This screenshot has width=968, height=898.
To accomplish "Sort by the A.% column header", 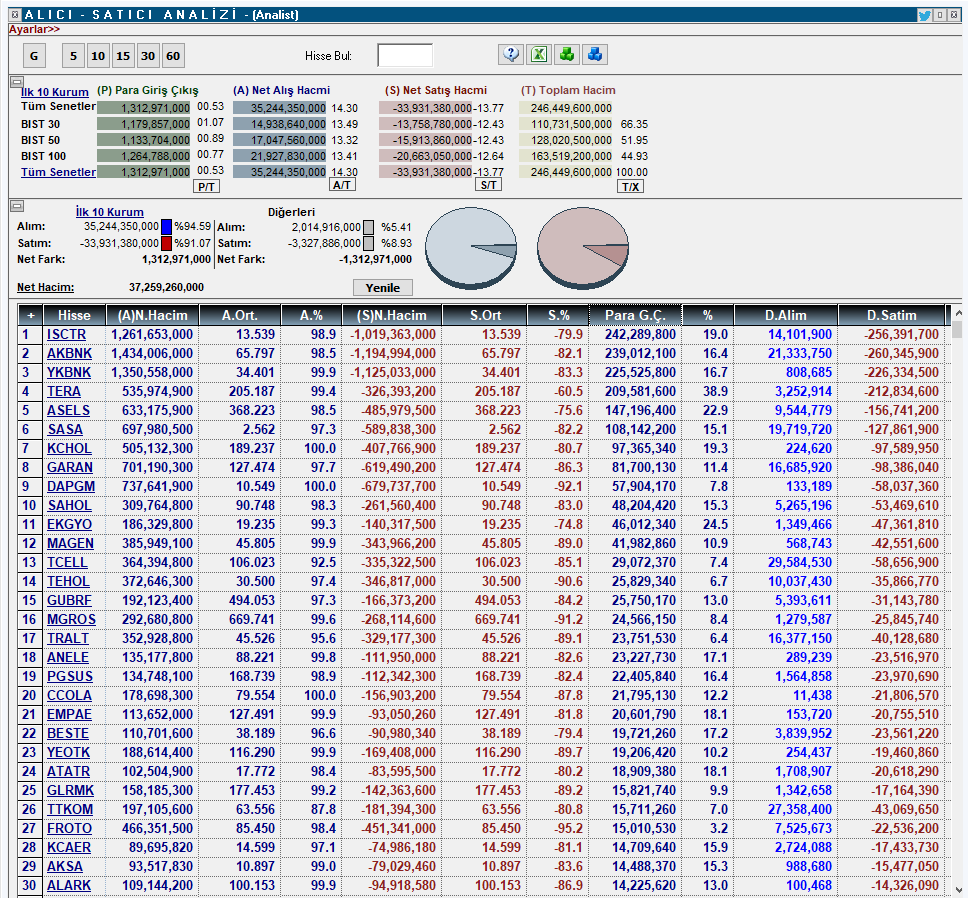I will [x=311, y=315].
